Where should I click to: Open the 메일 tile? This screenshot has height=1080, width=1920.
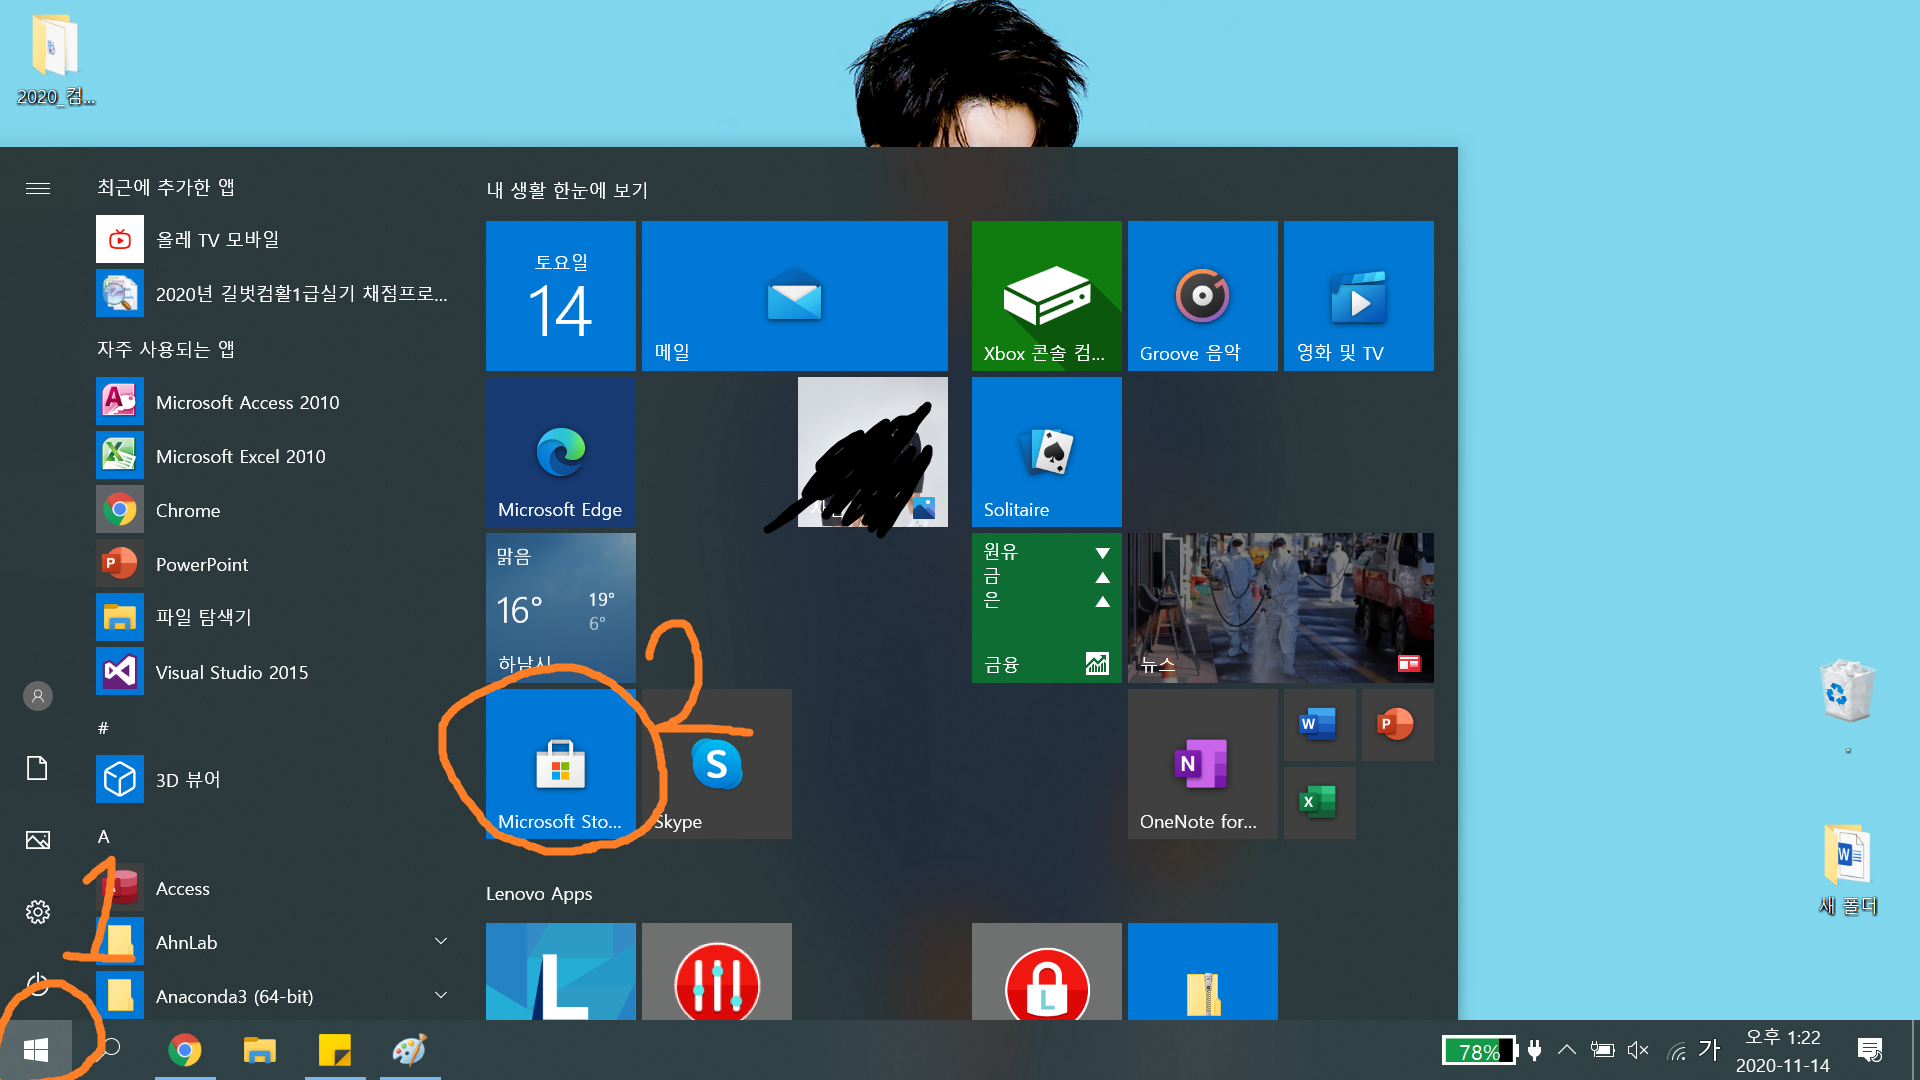[x=795, y=296]
